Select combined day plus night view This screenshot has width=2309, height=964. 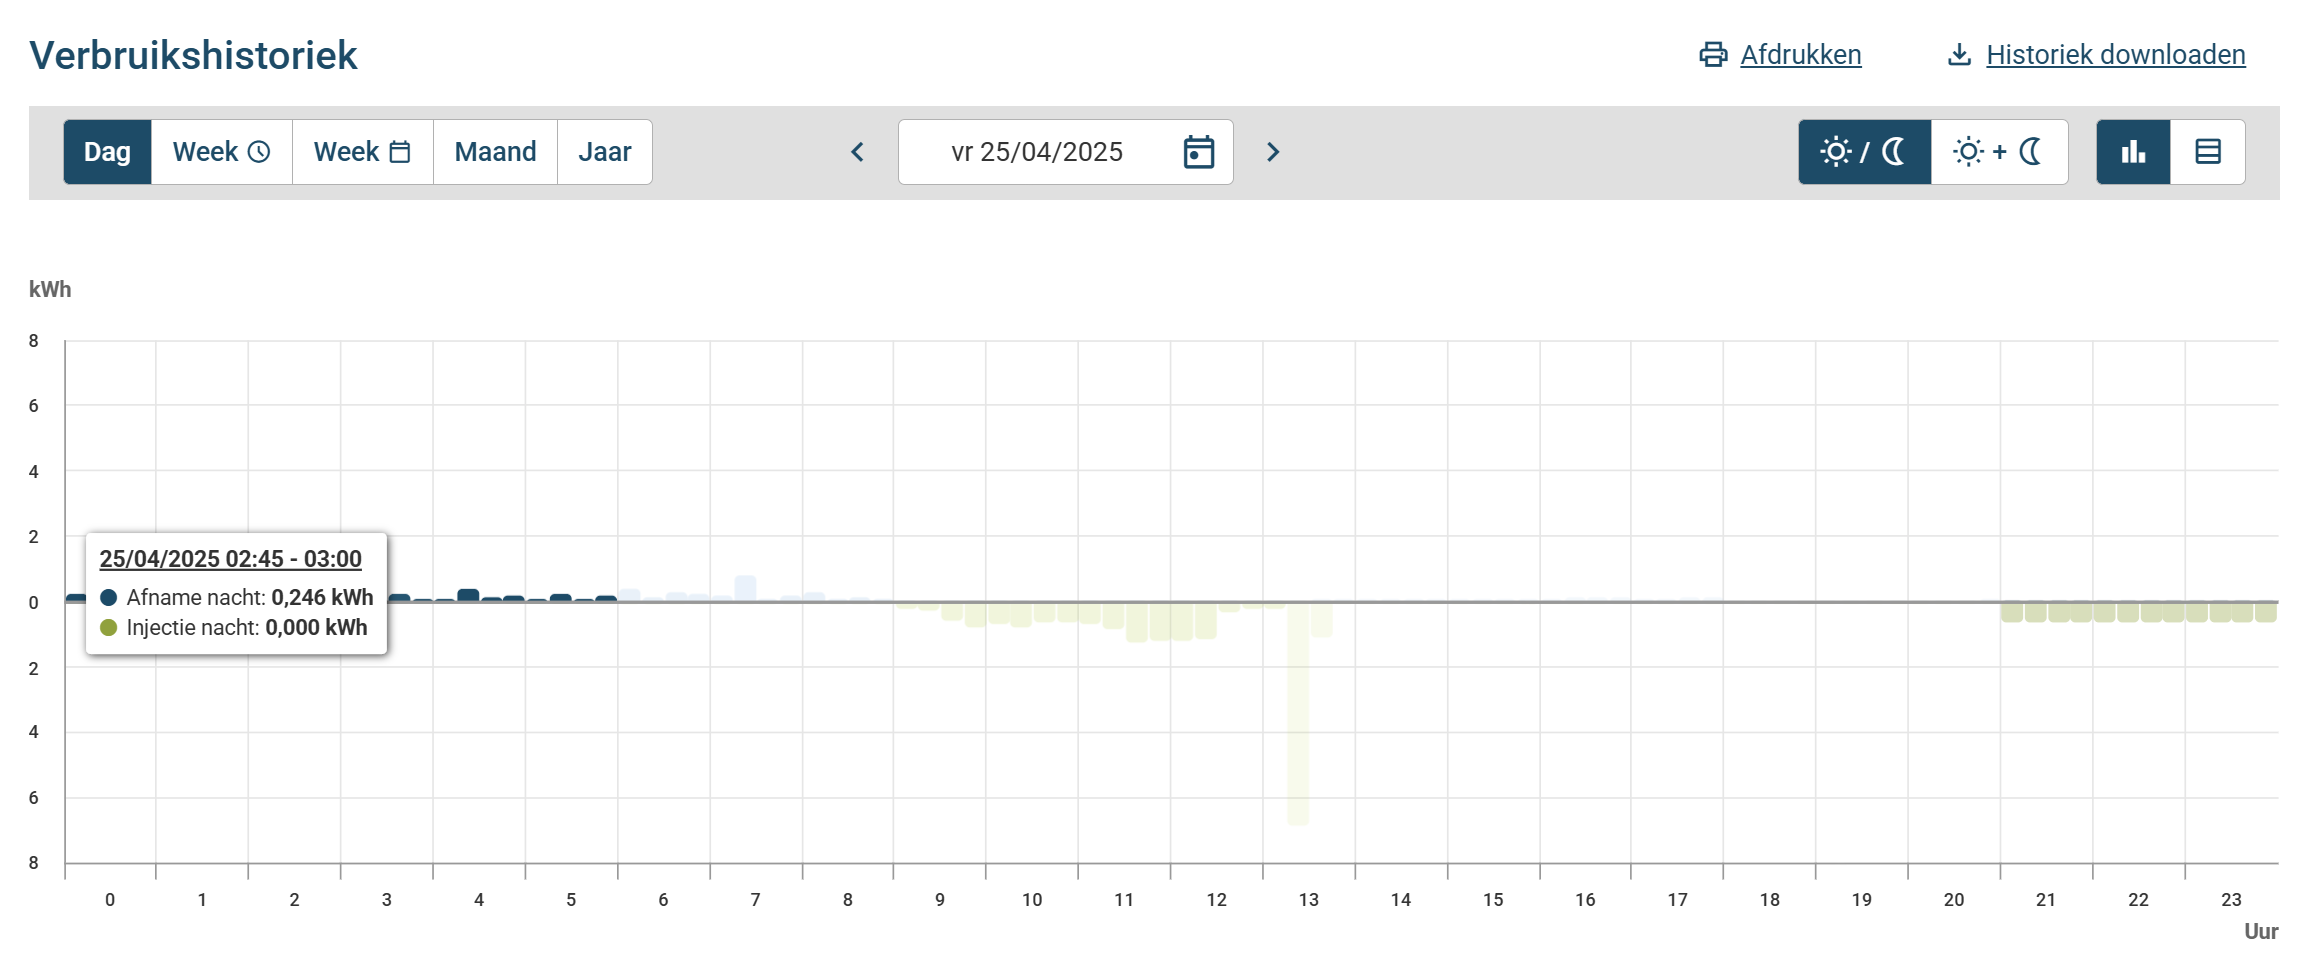(x=1998, y=152)
